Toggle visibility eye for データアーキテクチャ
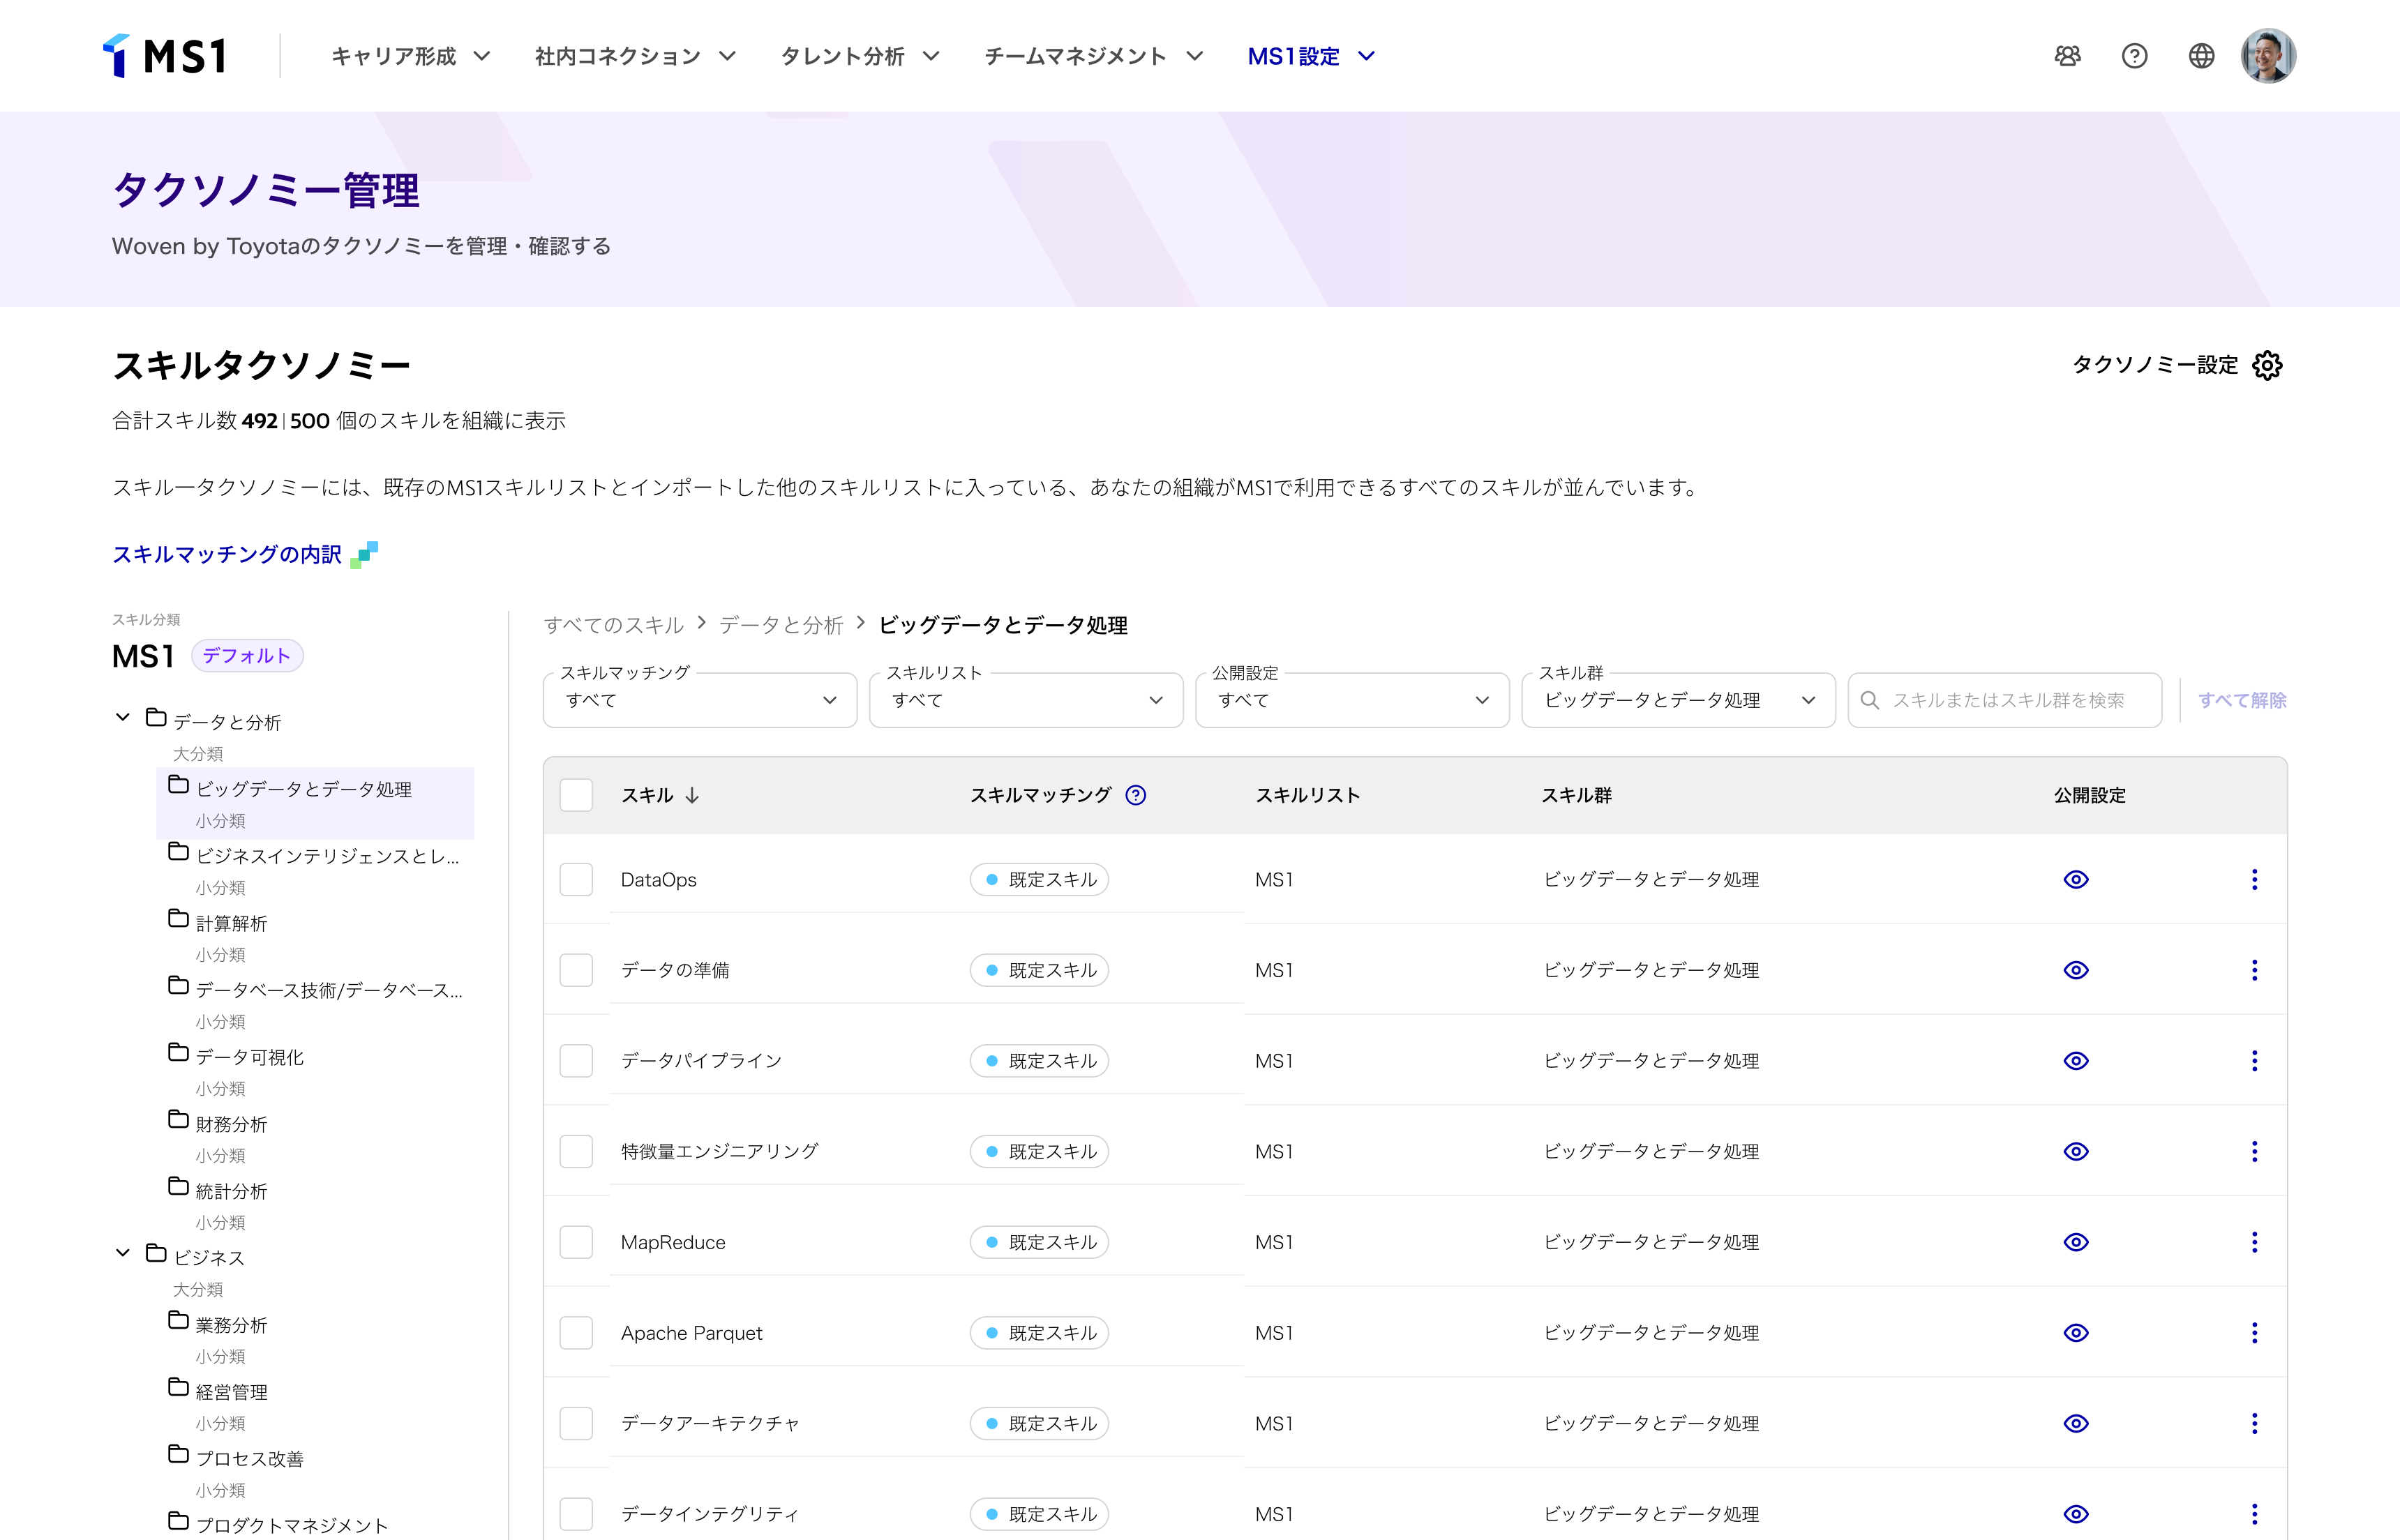 2076,1423
